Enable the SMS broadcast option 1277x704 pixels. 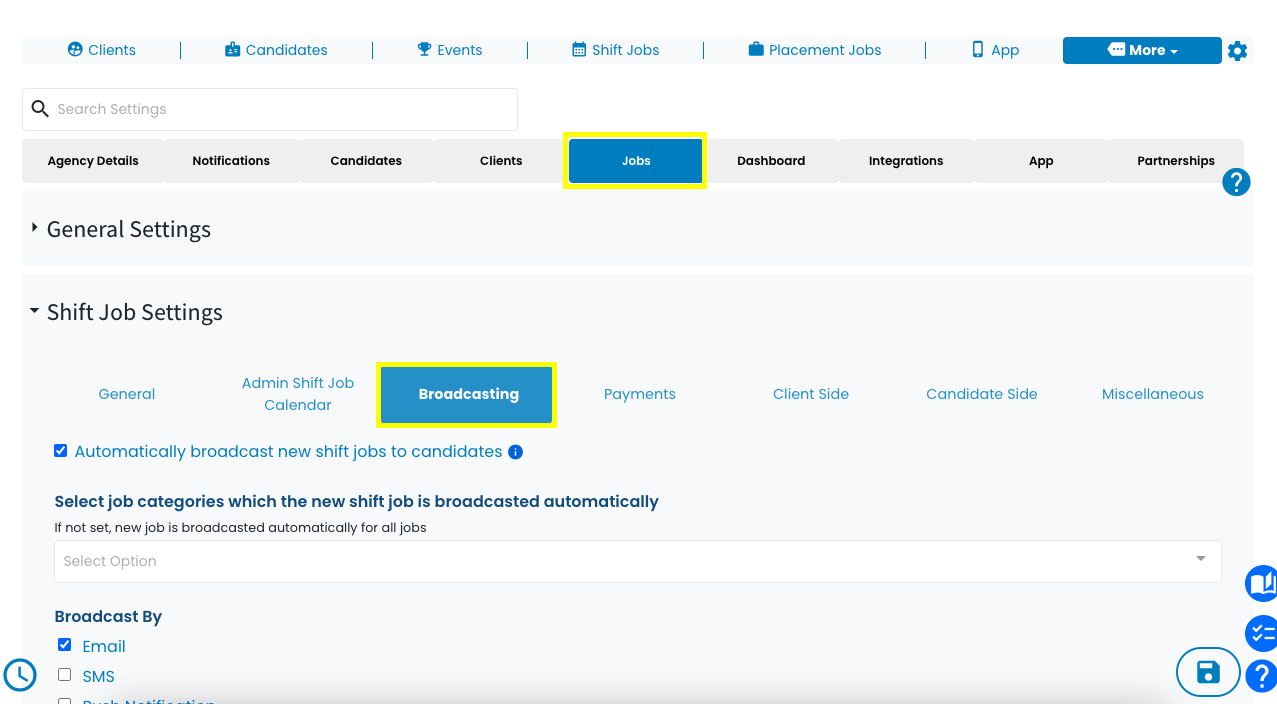point(65,675)
